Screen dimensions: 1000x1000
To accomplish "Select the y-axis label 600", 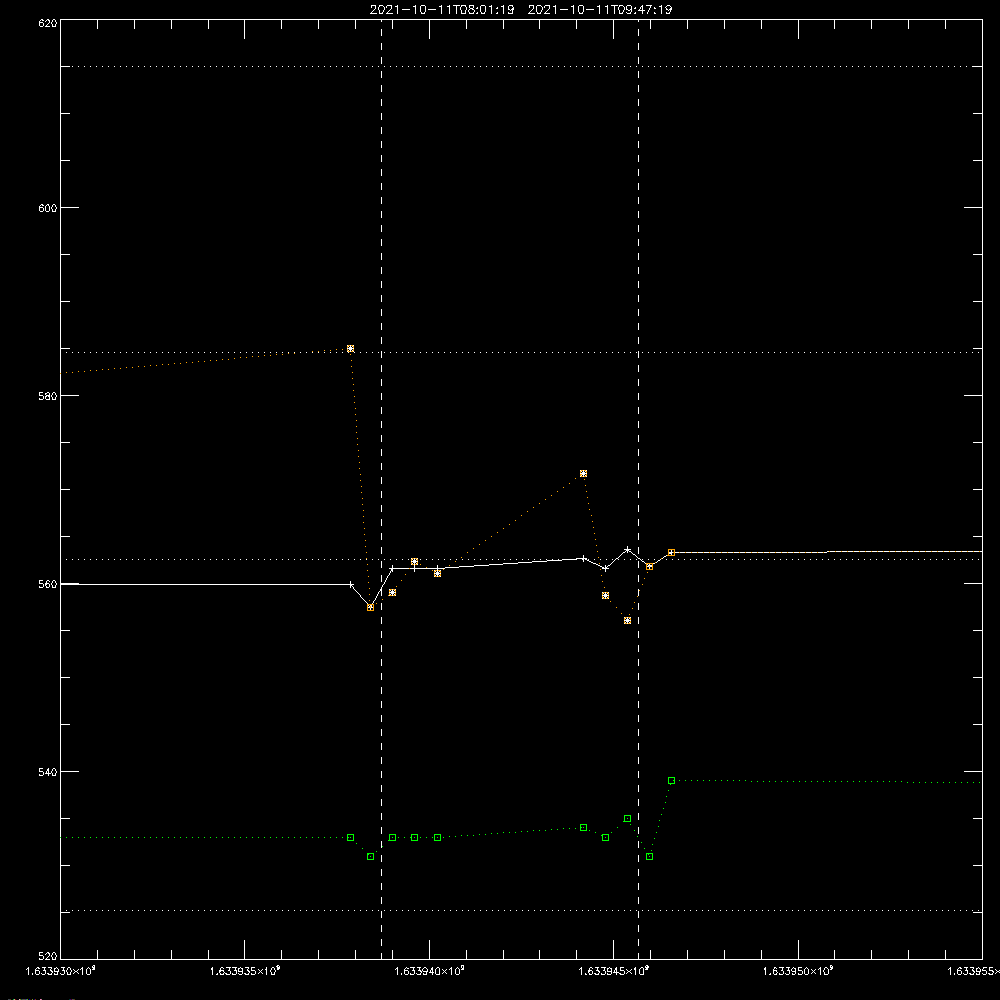I will click(x=48, y=208).
